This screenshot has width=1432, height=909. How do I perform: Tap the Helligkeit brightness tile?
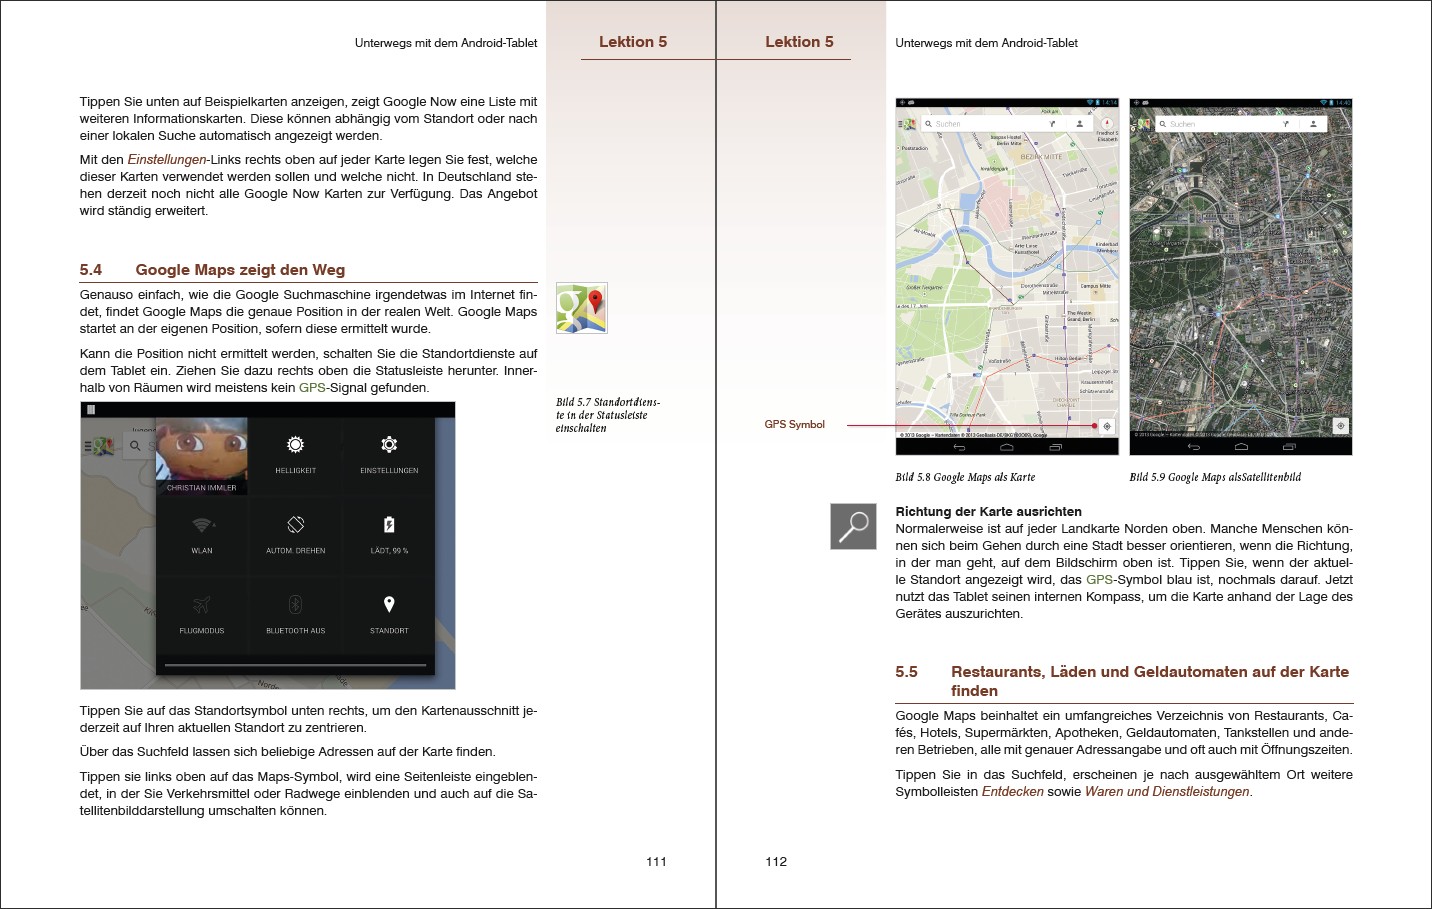click(295, 453)
